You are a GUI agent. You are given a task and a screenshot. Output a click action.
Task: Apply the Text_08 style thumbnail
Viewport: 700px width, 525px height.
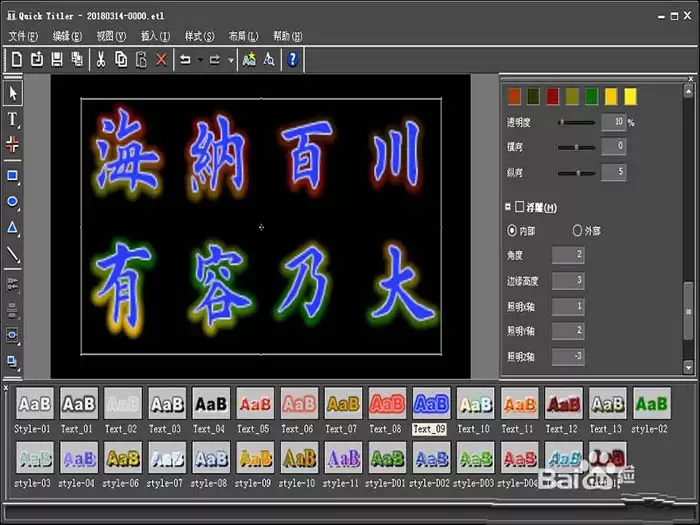387,404
